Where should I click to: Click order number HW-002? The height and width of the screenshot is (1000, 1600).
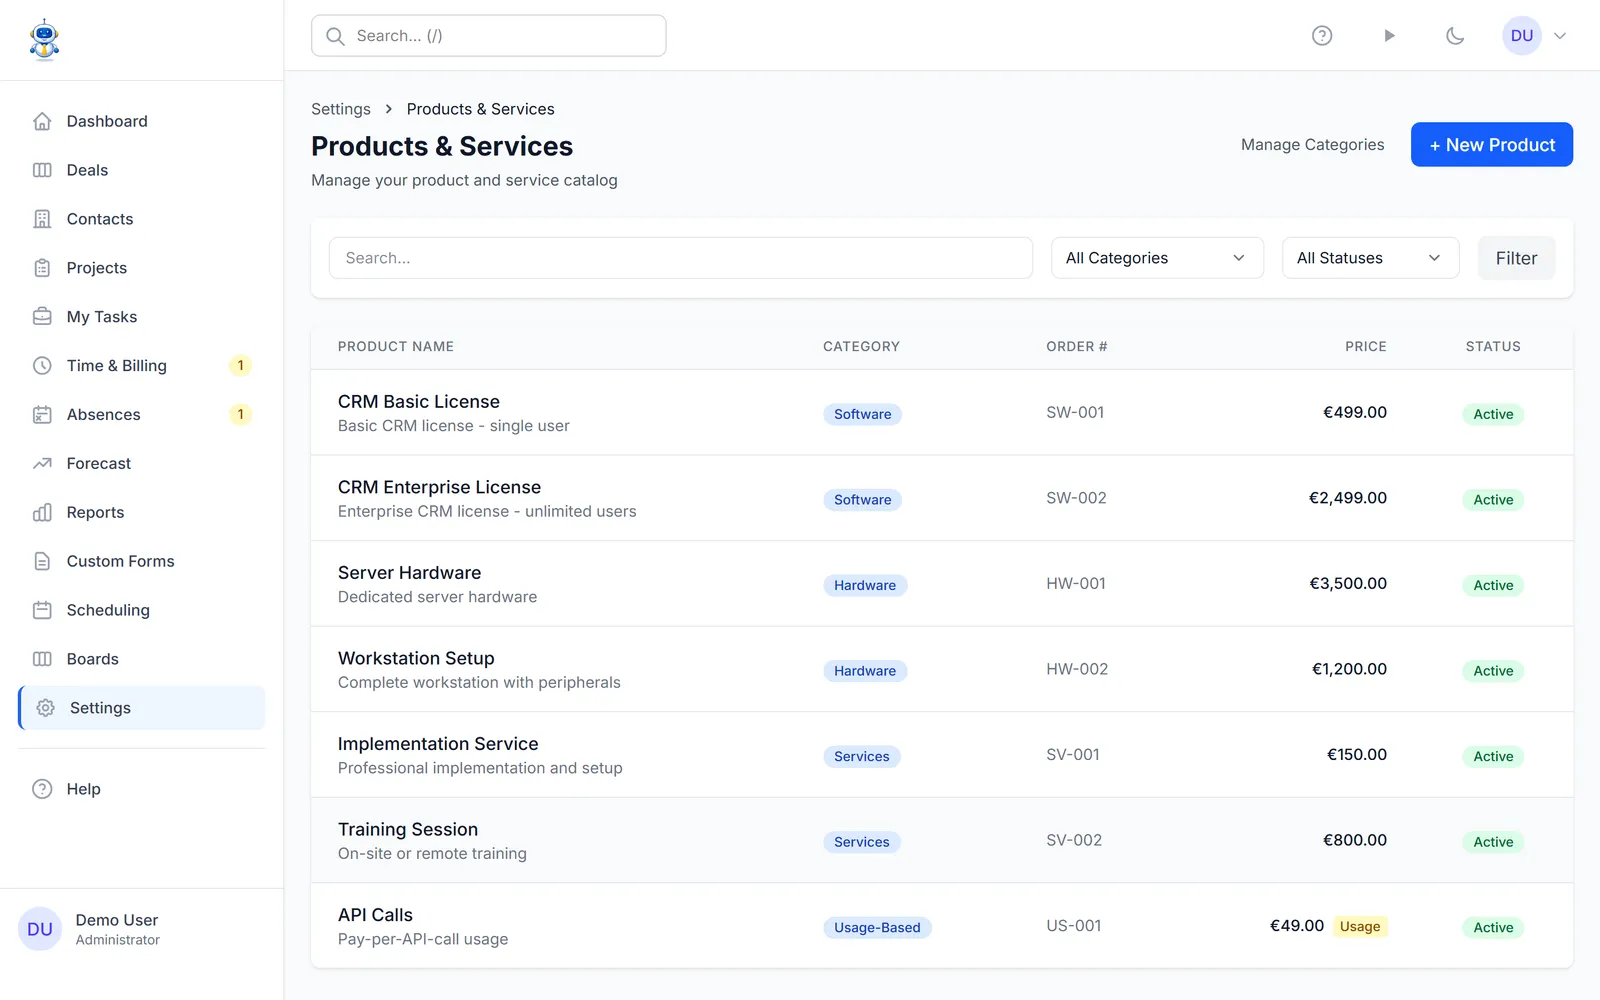[1077, 669]
